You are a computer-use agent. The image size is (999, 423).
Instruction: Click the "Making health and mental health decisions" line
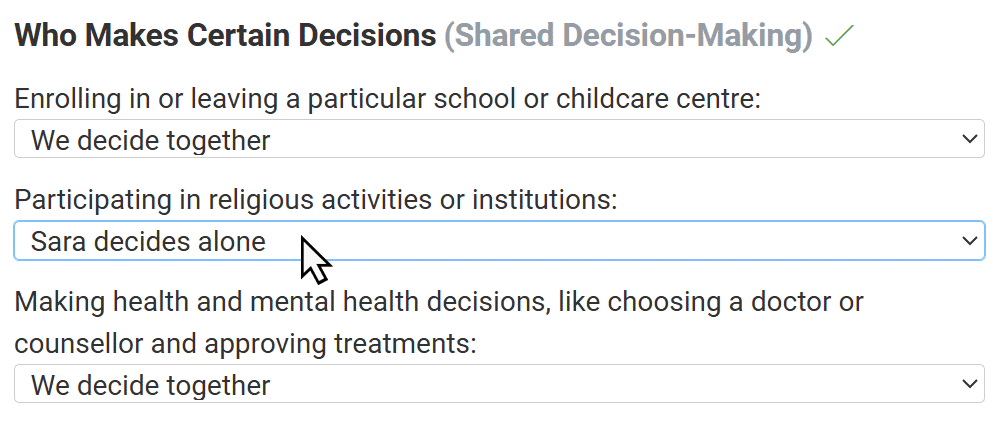coord(280,301)
